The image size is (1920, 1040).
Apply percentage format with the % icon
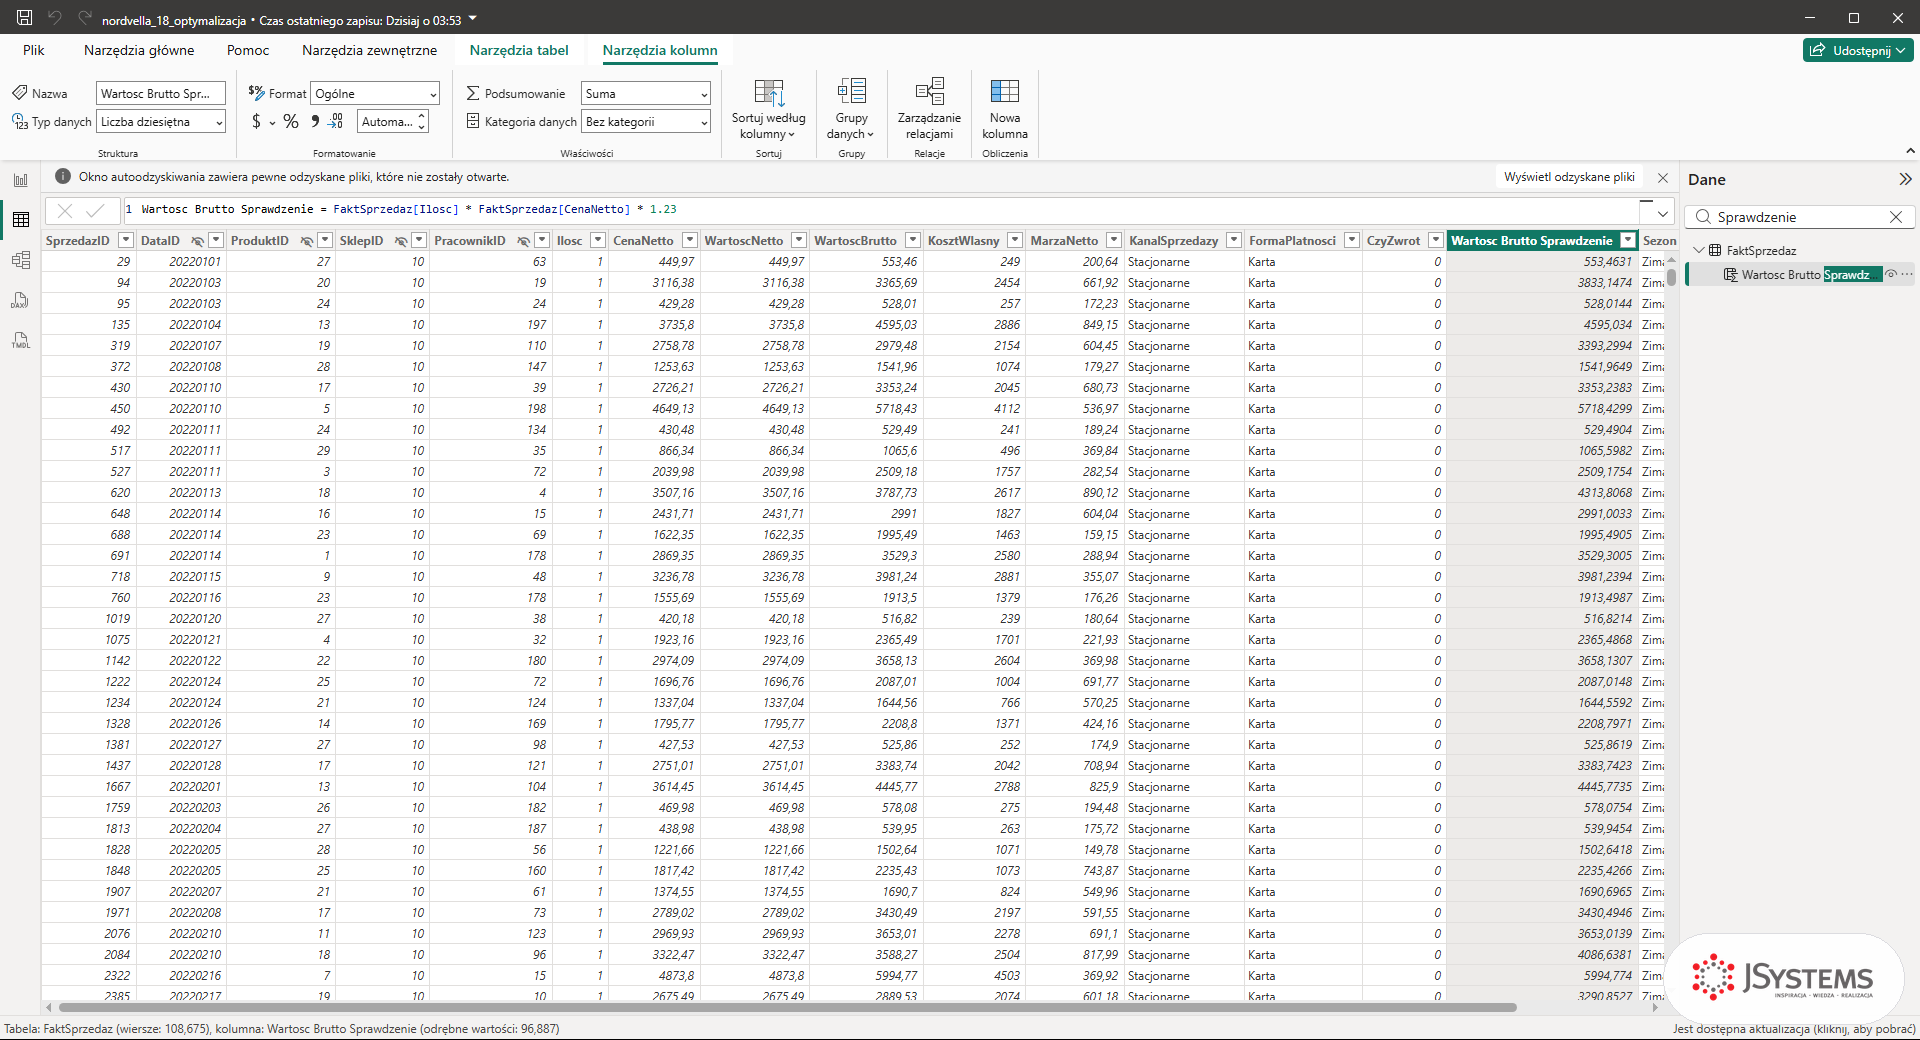point(291,121)
